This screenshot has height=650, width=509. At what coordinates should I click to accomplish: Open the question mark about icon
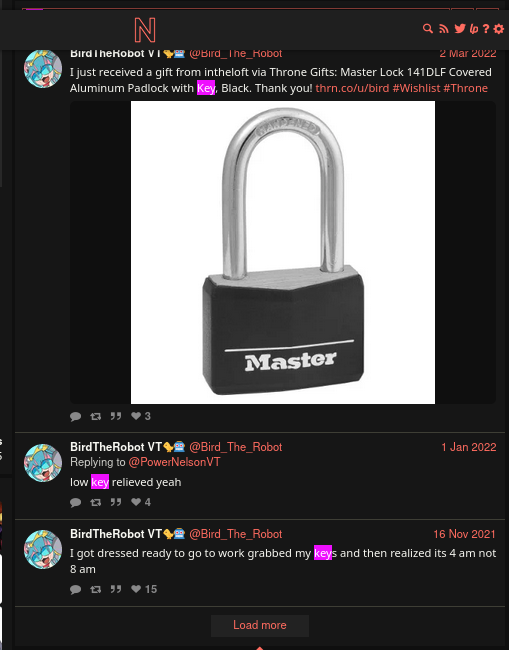point(486,29)
